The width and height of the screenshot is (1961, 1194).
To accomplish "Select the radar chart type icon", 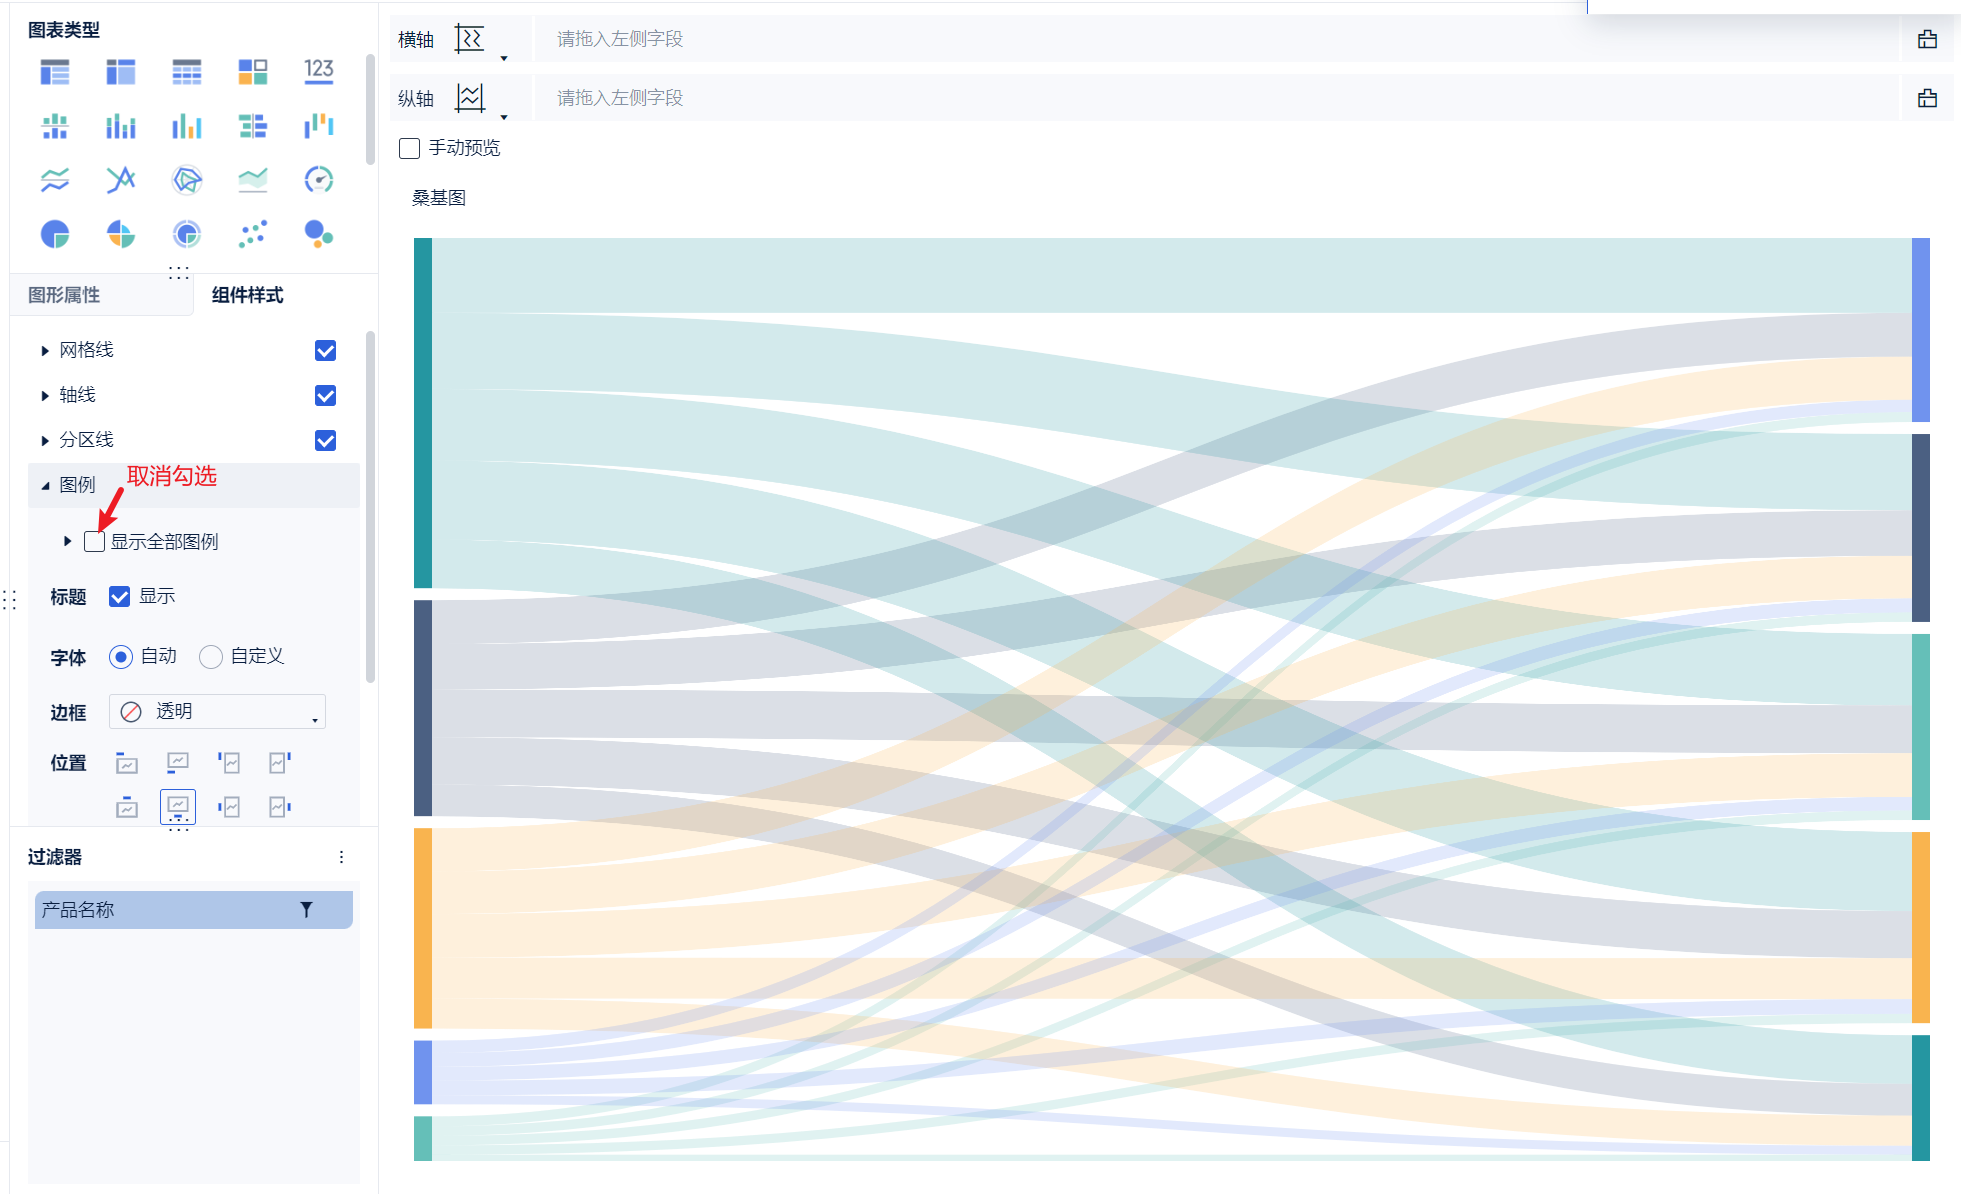I will [187, 180].
